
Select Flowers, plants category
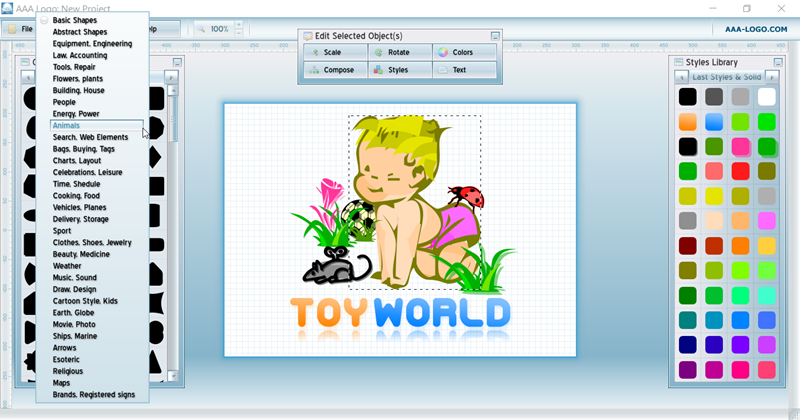click(78, 79)
